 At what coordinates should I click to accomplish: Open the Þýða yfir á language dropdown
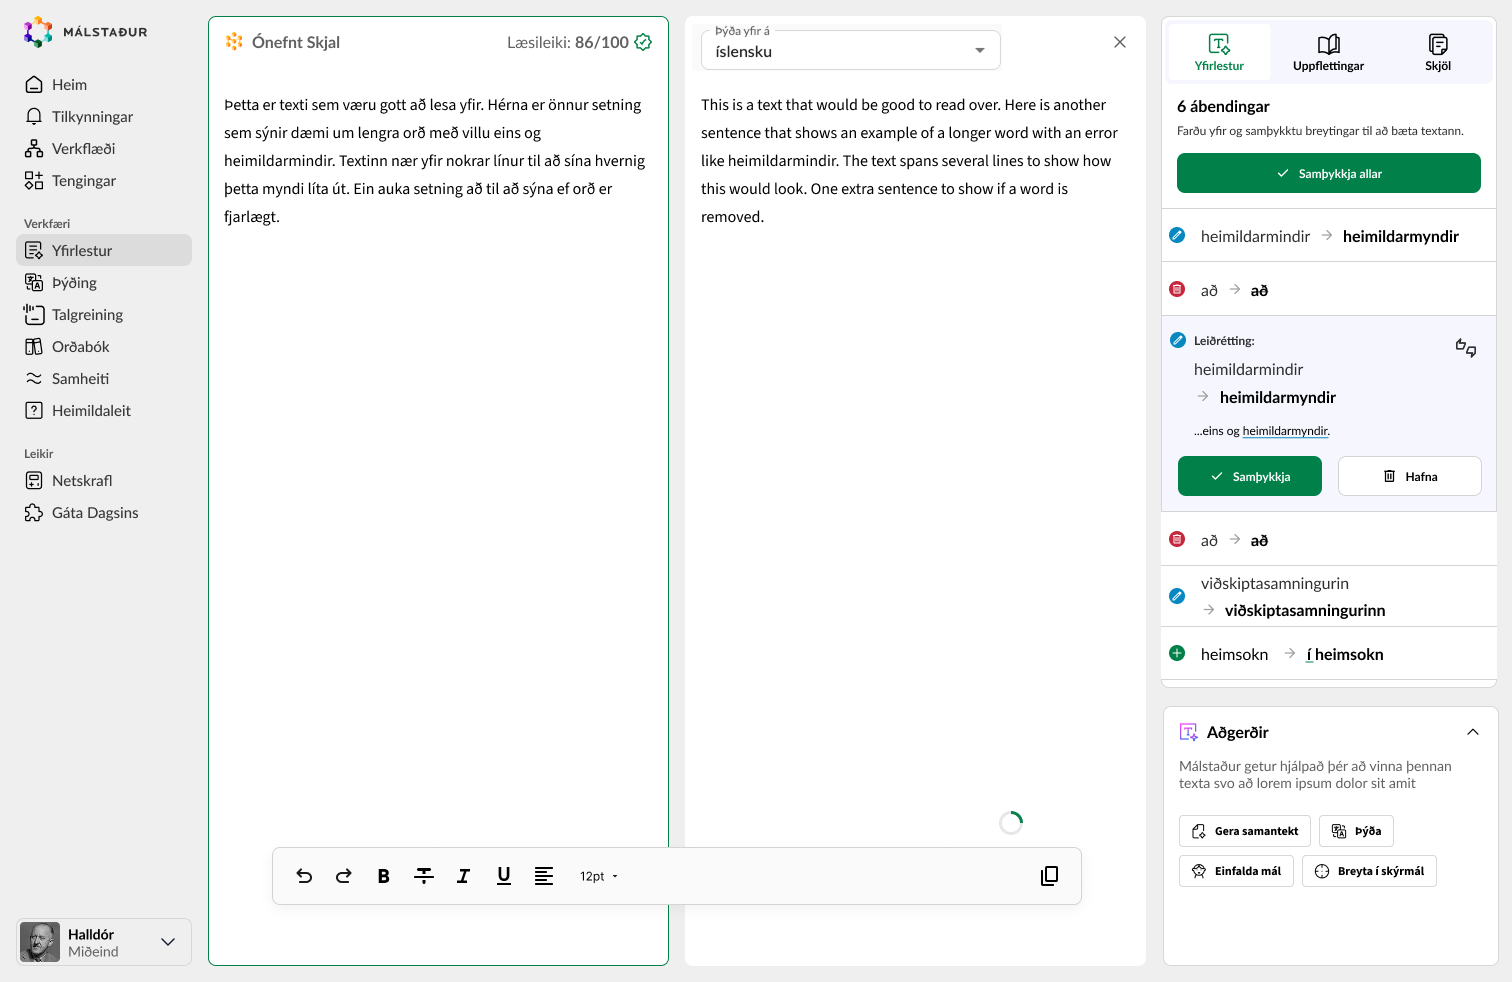tap(851, 50)
